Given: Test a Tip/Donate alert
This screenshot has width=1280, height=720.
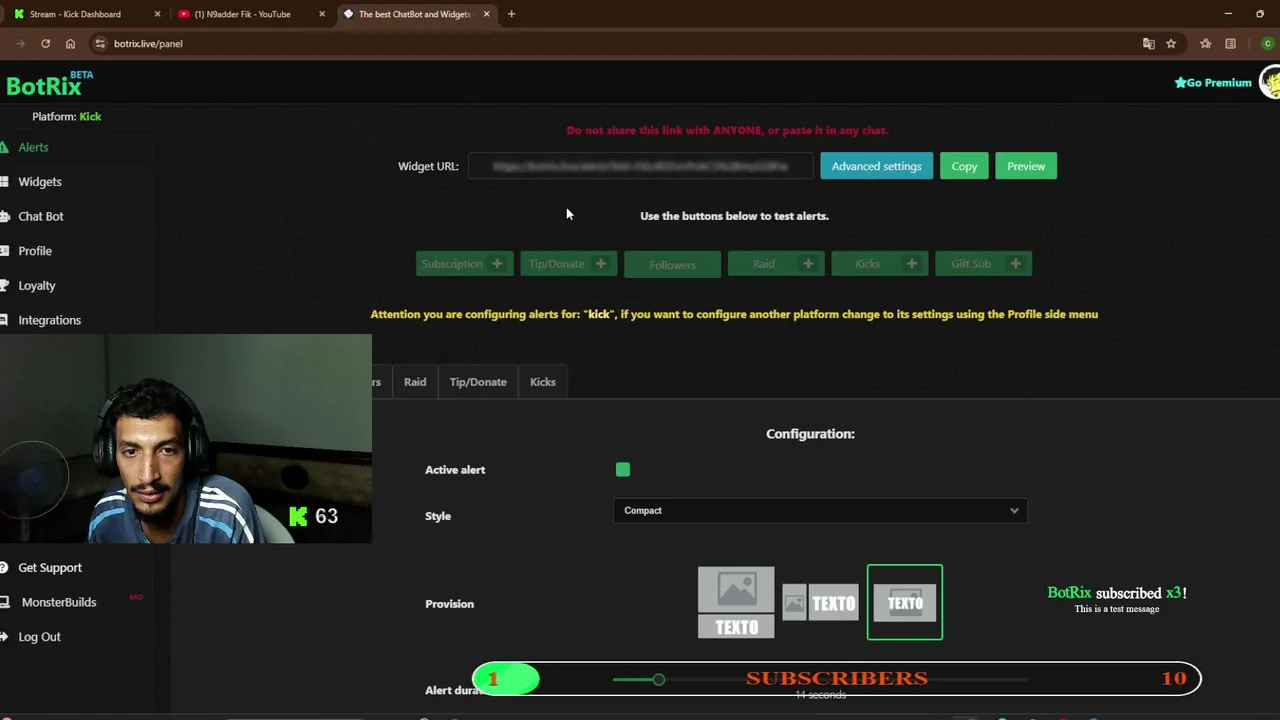Looking at the screenshot, I should click(556, 264).
